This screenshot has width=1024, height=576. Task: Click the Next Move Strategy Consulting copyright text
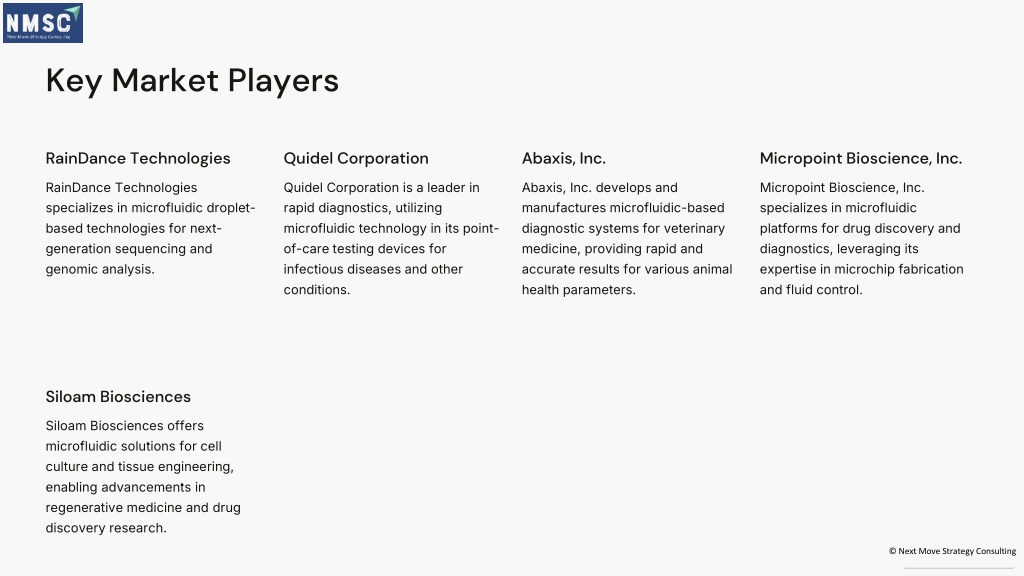(x=952, y=551)
